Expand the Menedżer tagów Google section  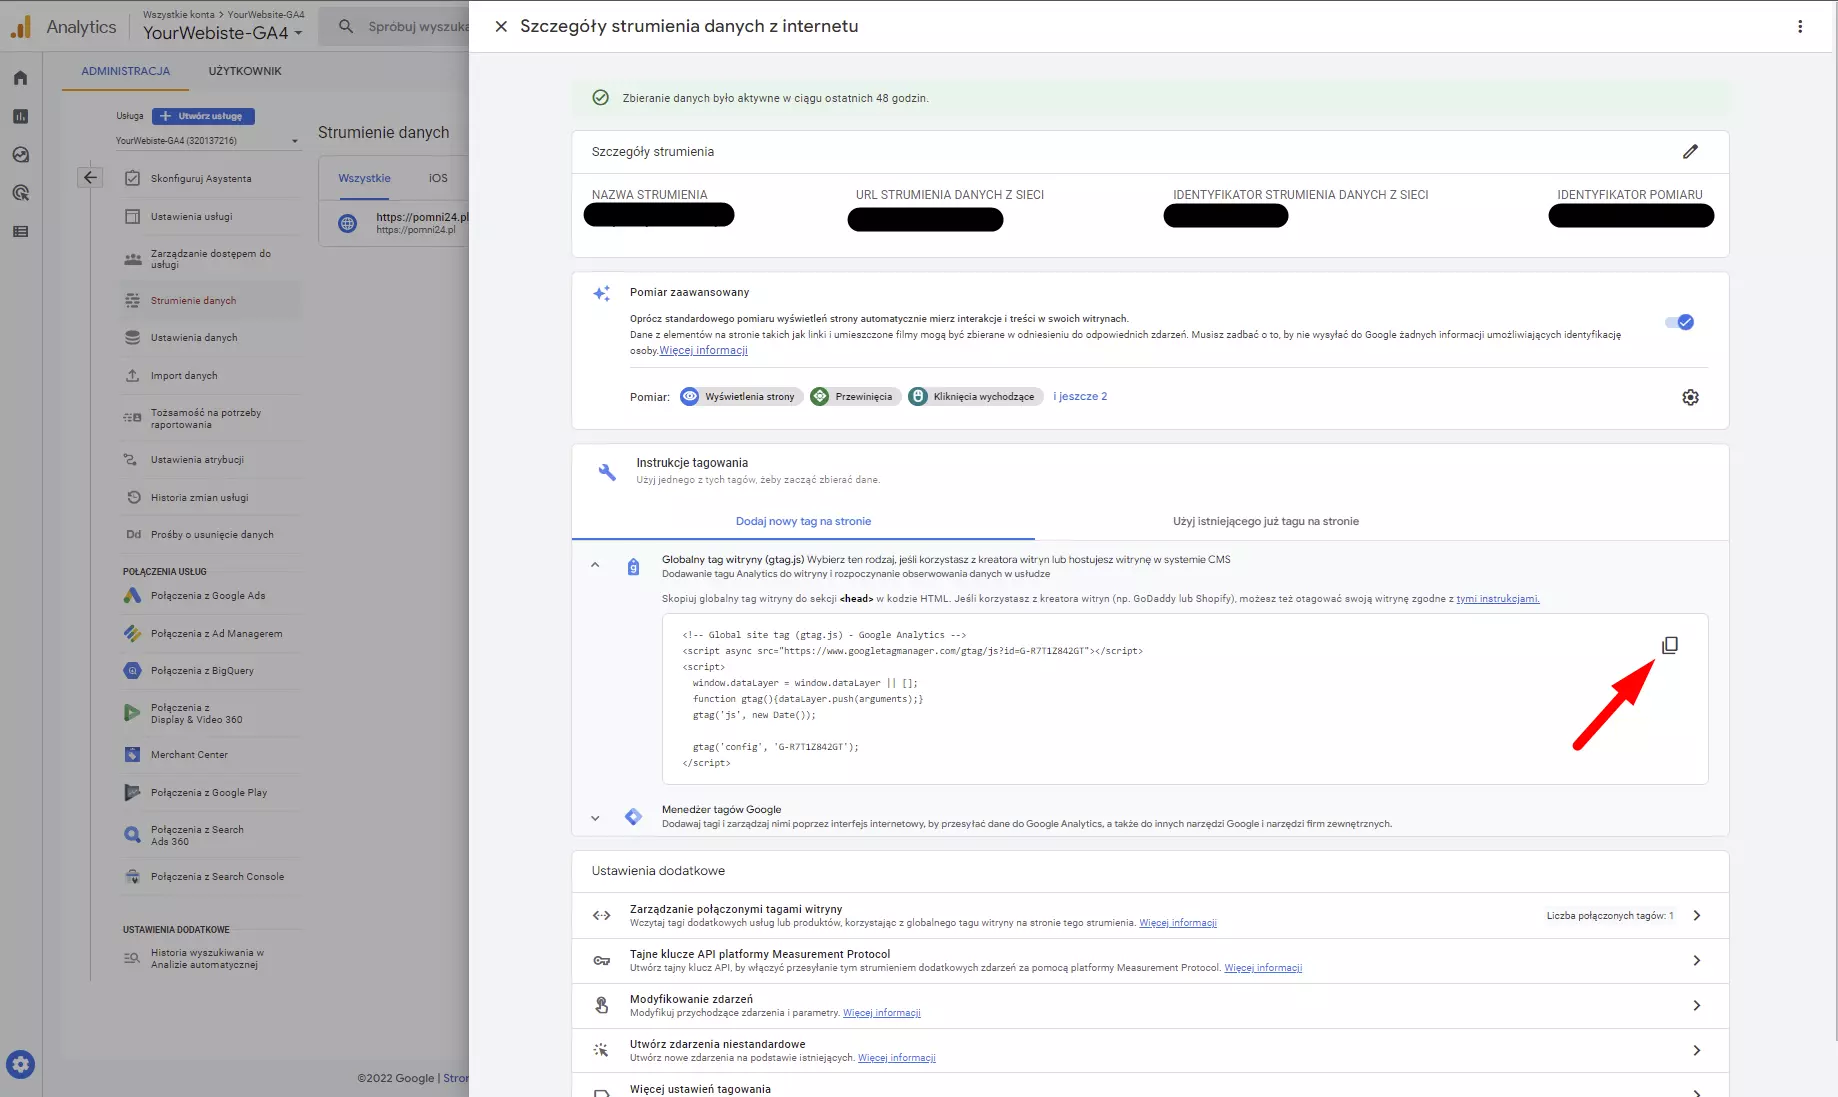595,818
